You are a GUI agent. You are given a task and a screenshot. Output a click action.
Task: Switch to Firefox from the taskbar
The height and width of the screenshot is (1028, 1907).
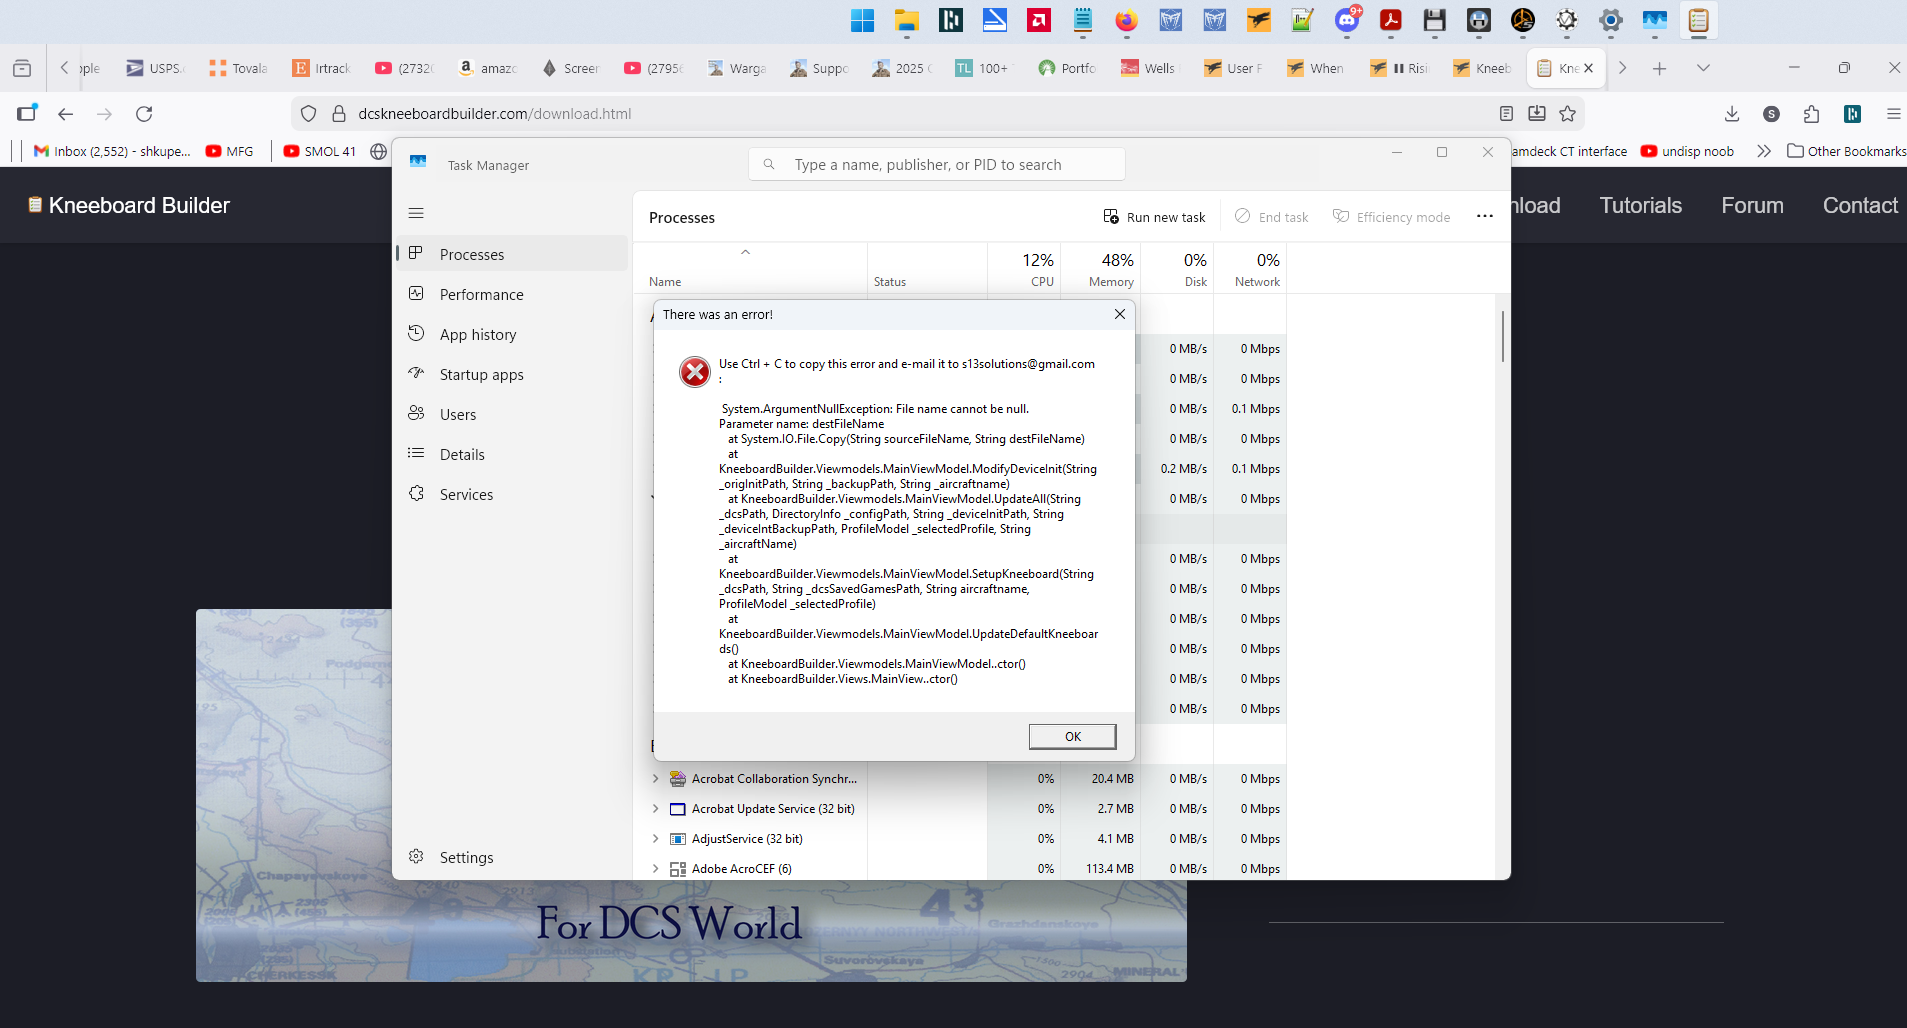1127,20
